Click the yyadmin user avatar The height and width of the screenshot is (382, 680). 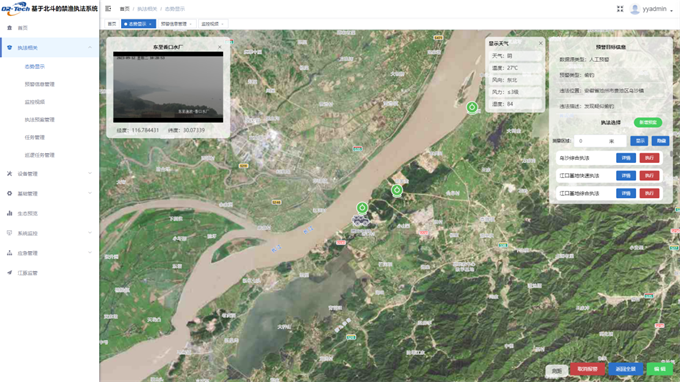[634, 9]
